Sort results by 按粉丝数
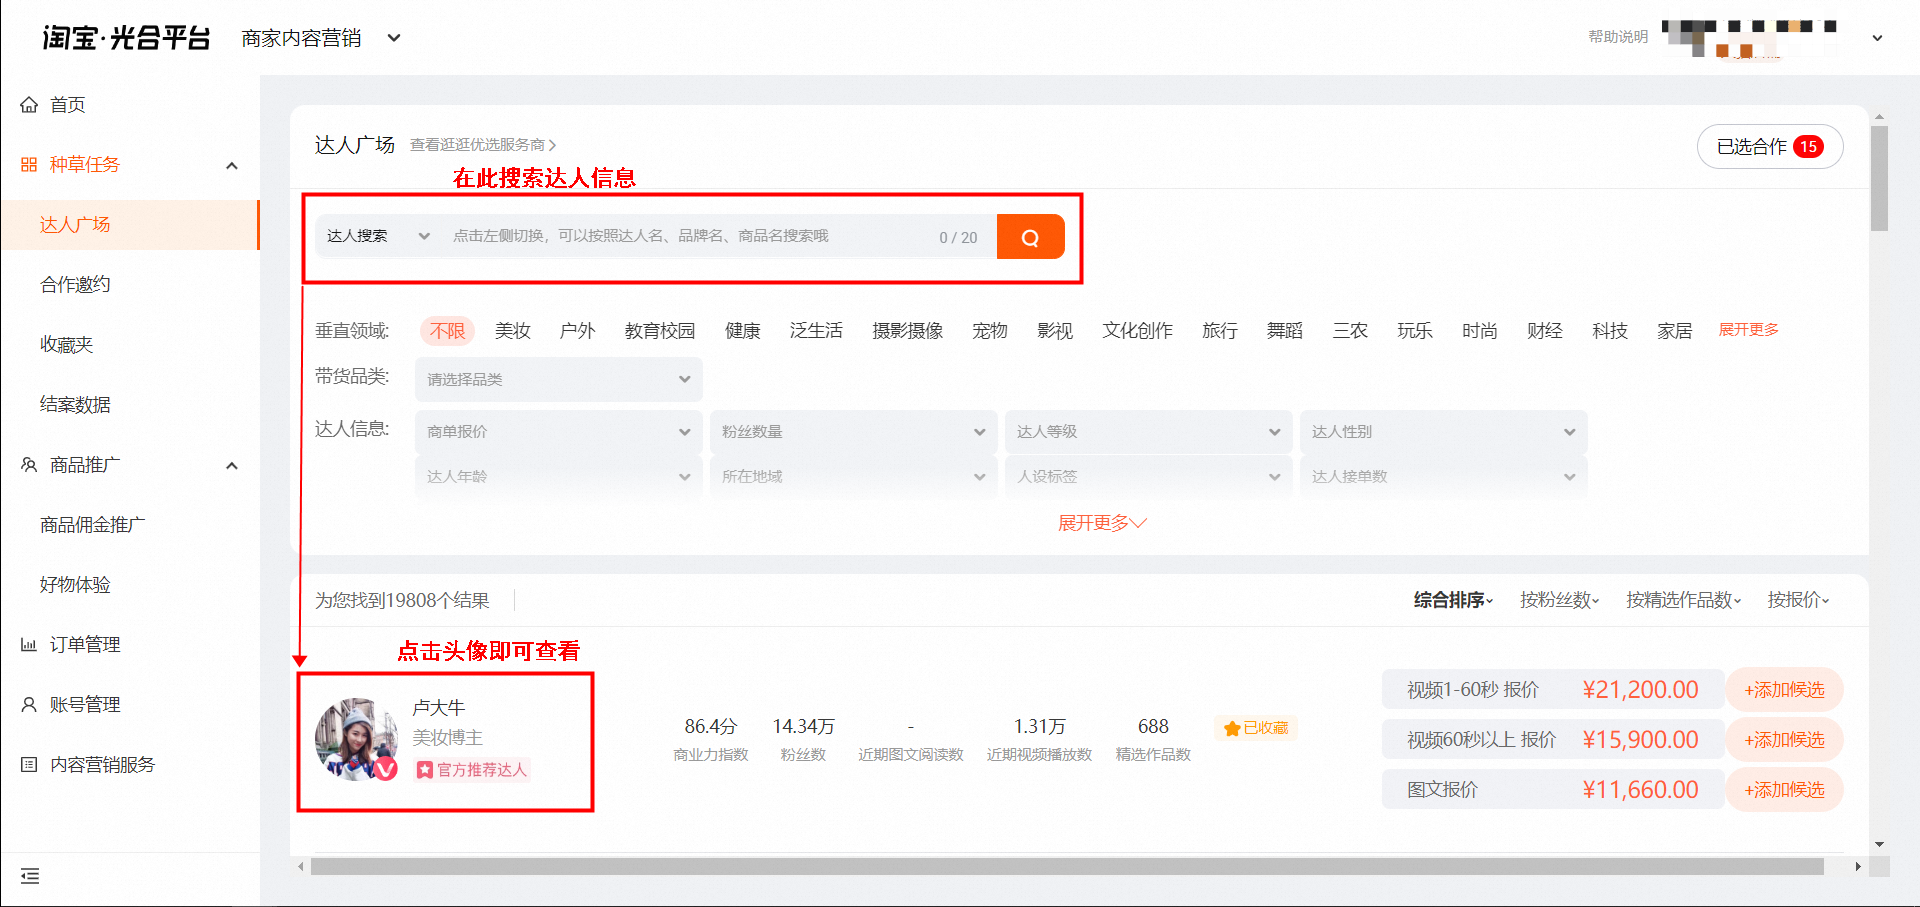Screen dimensions: 1920x907 coord(1559,600)
